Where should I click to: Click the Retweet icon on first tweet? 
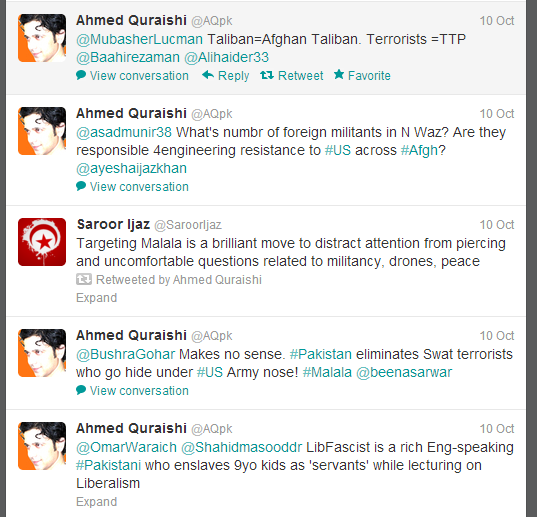[x=267, y=75]
